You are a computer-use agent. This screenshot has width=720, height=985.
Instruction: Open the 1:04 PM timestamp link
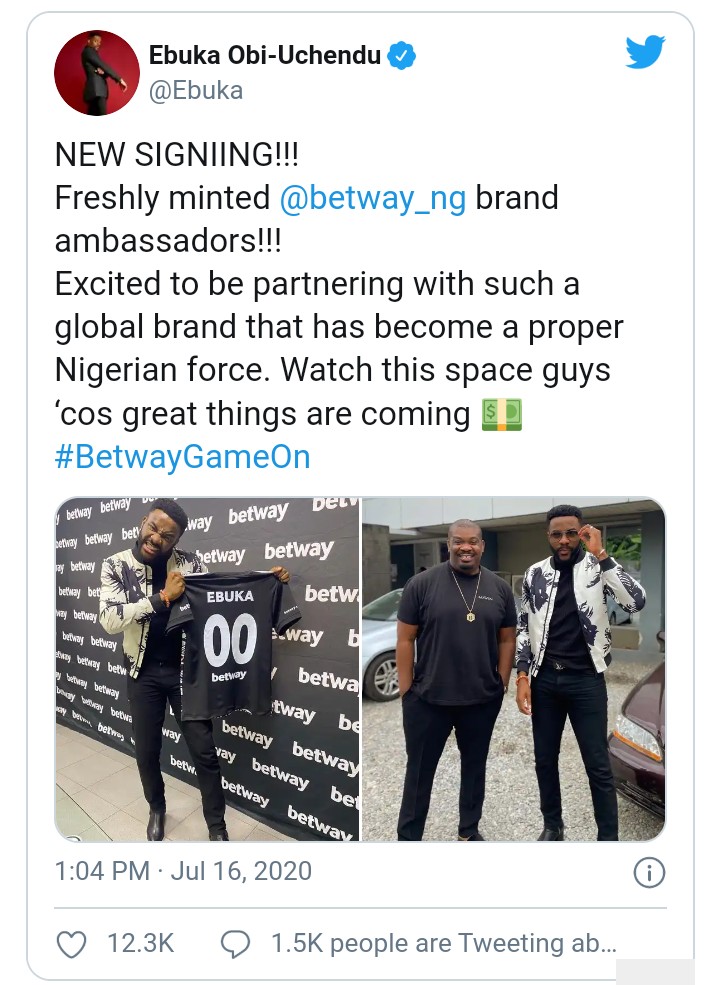coord(101,871)
